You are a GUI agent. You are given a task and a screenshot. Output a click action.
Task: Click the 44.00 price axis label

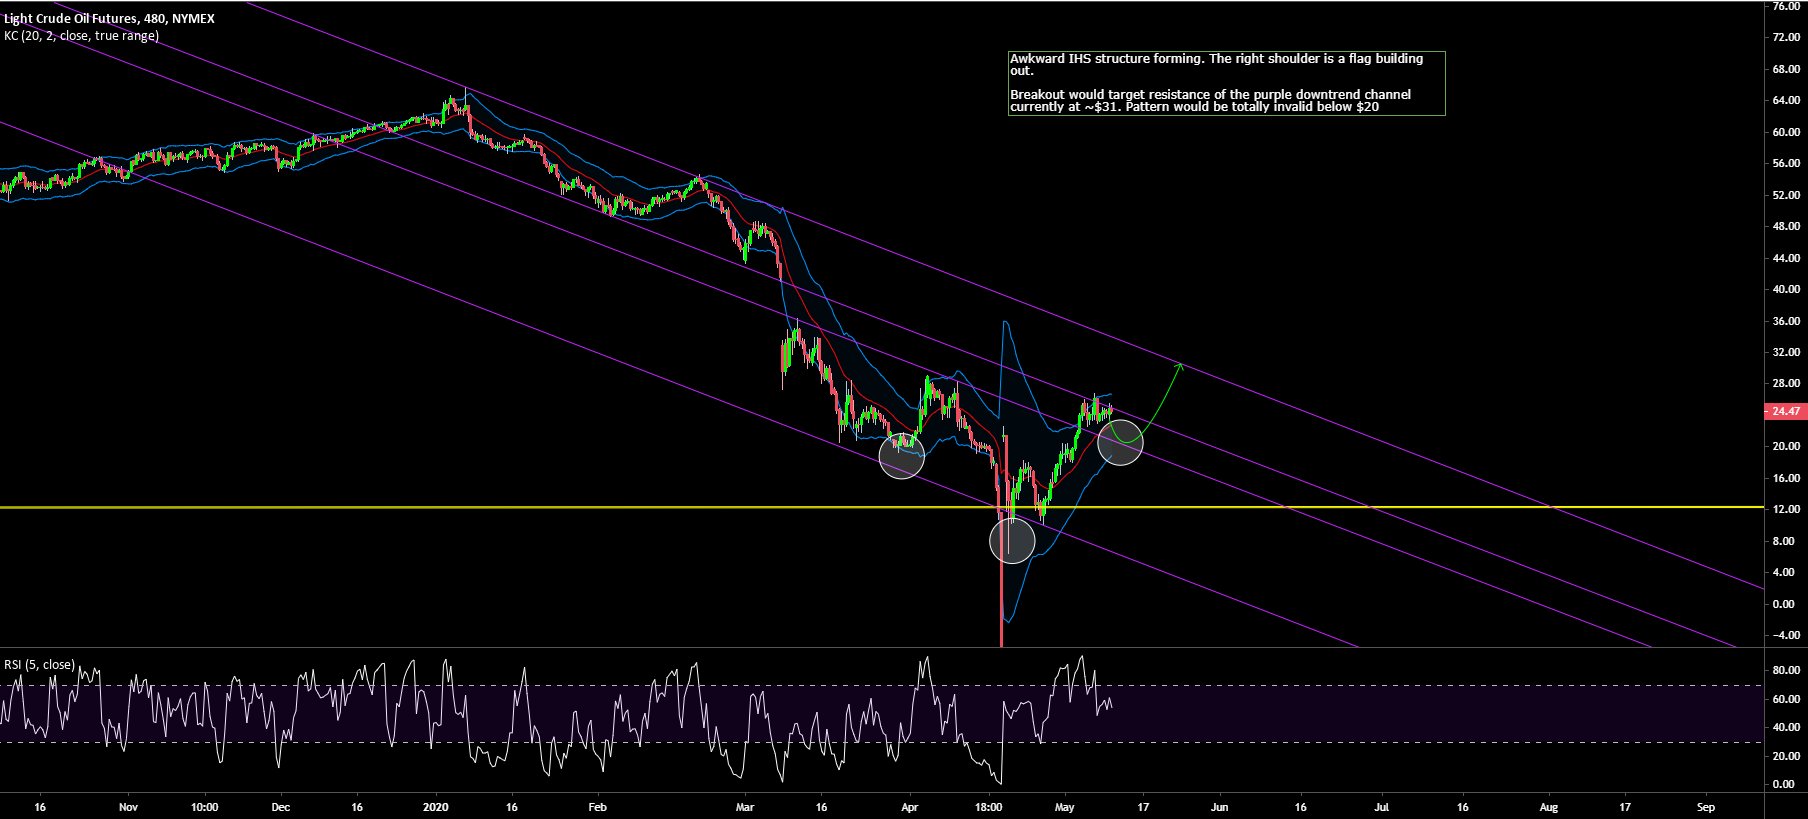pos(1786,258)
